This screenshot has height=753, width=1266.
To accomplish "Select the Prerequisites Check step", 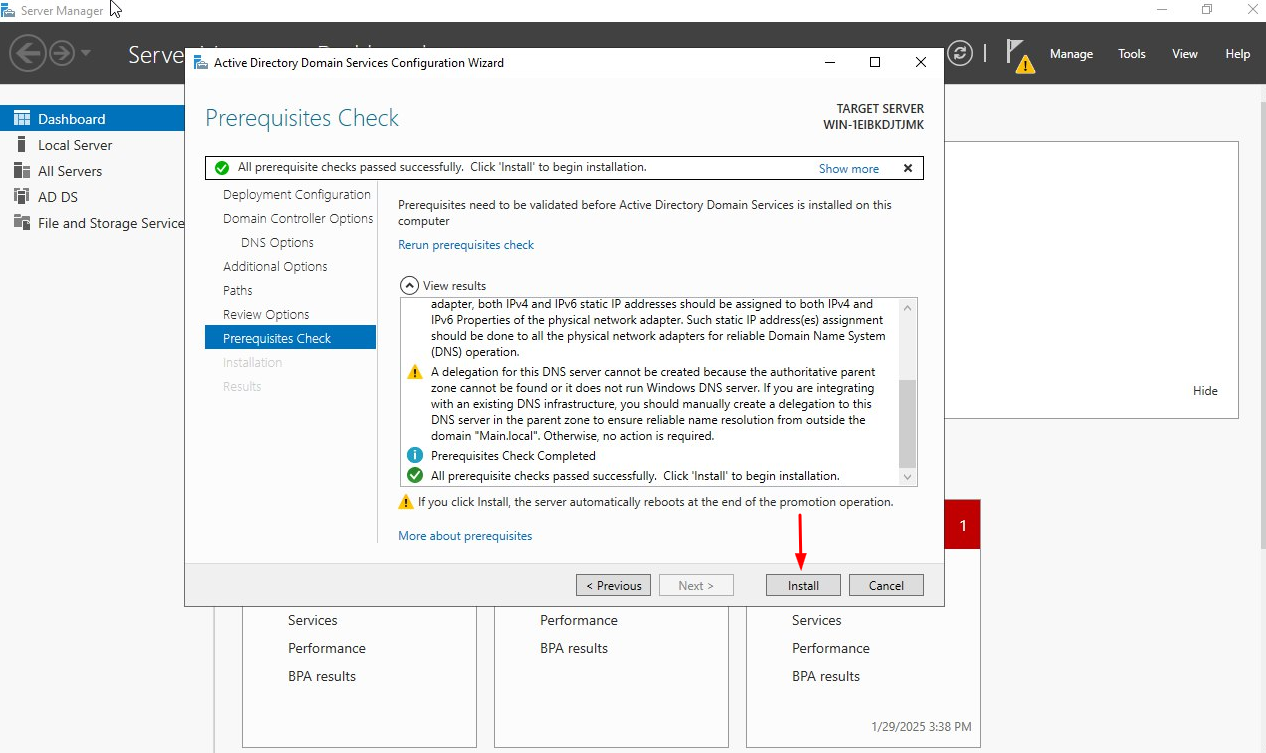I will point(290,338).
